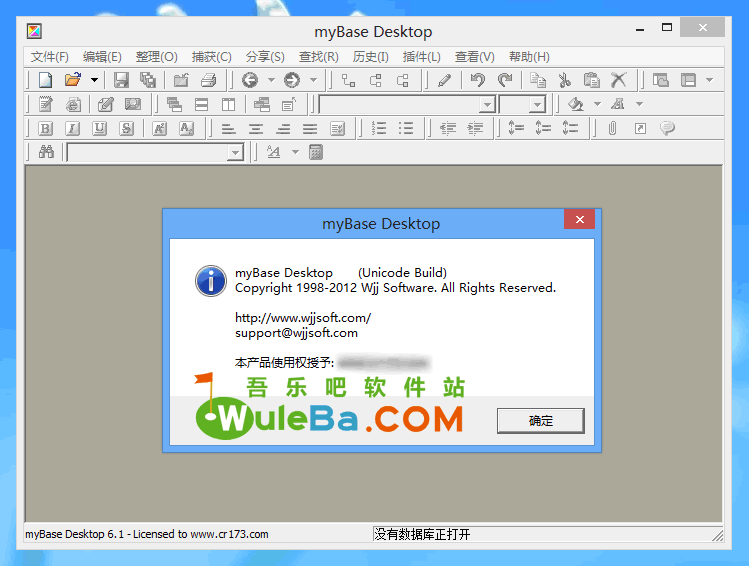The height and width of the screenshot is (566, 749).
Task: Click the Print icon in toolbar
Action: point(208,80)
